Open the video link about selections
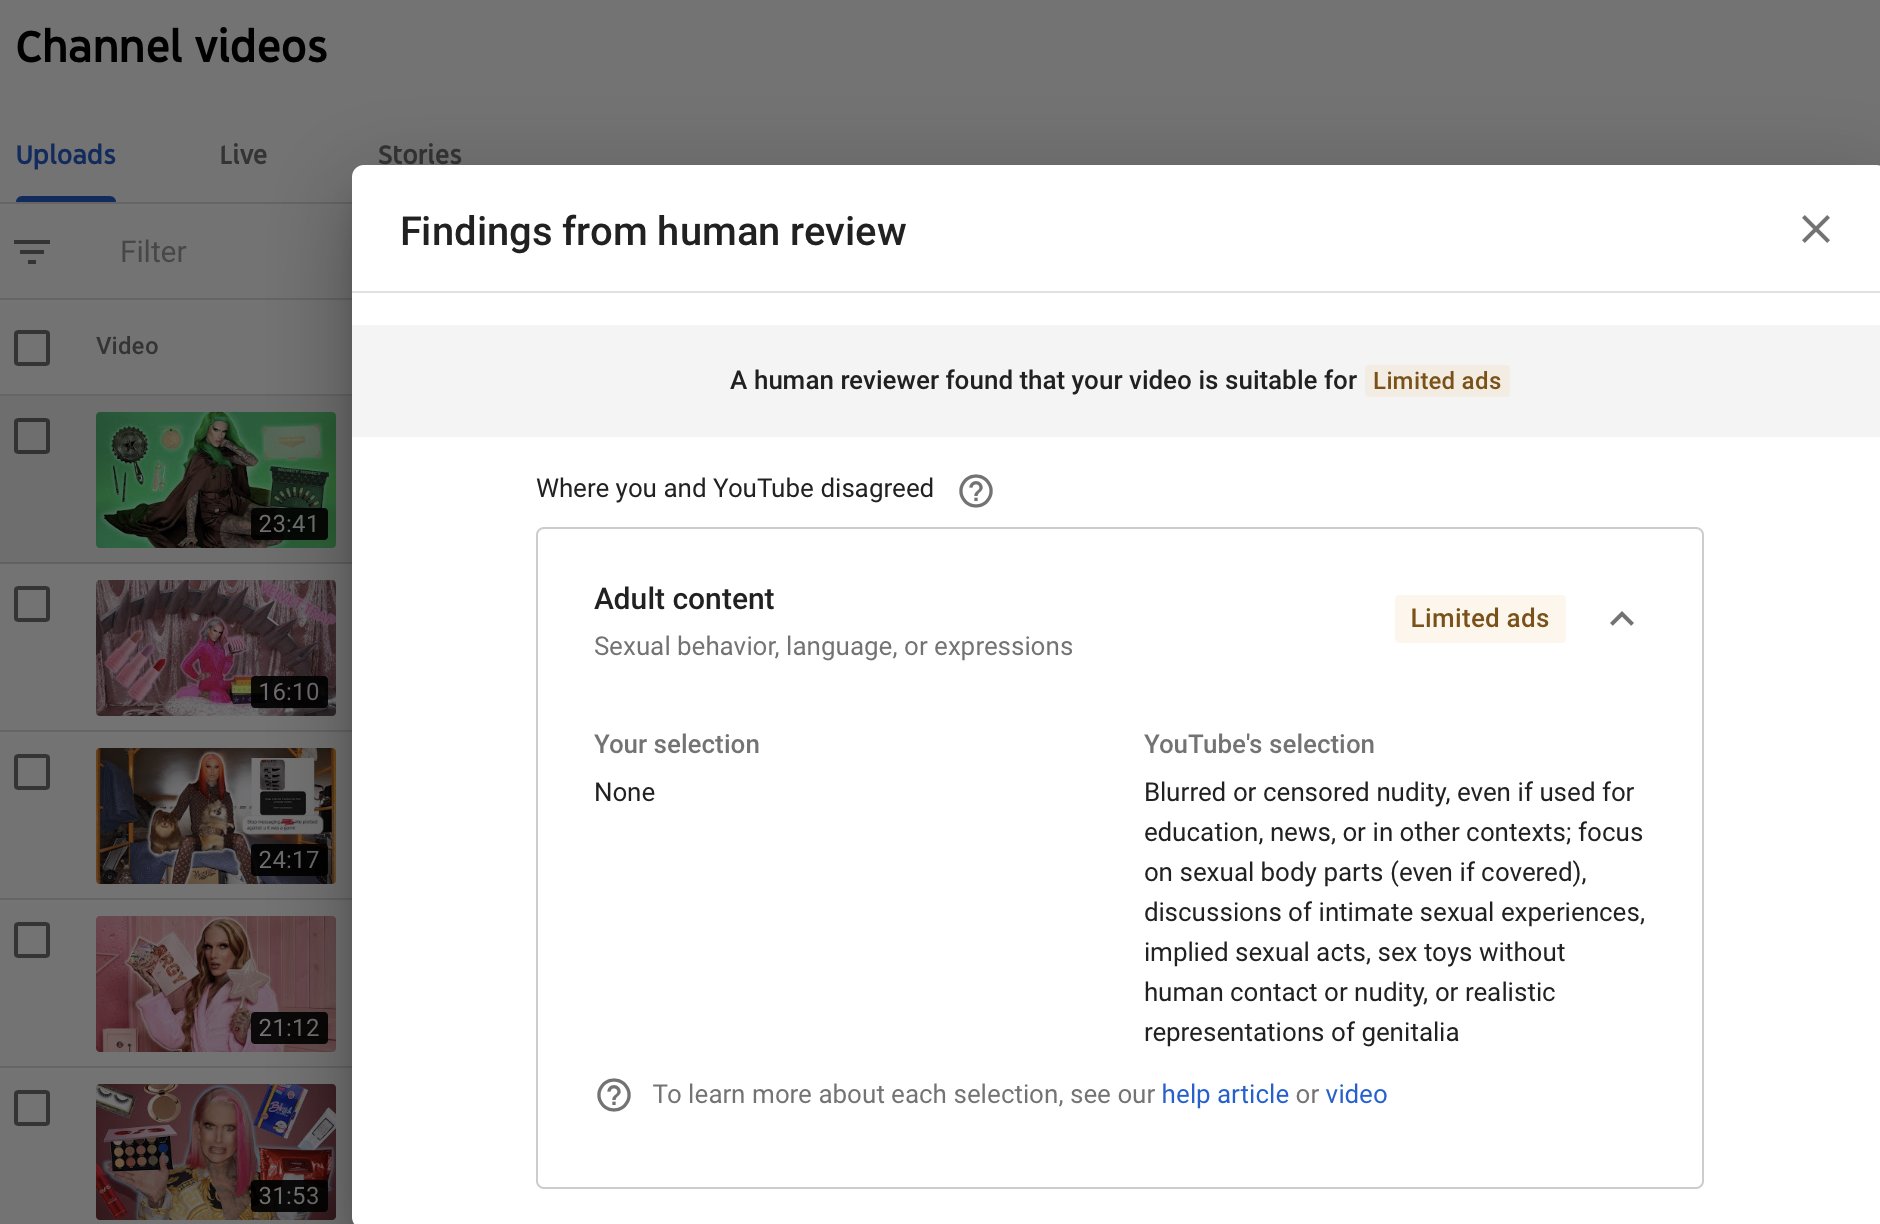Screen dimensions: 1880x1224 1356,1094
